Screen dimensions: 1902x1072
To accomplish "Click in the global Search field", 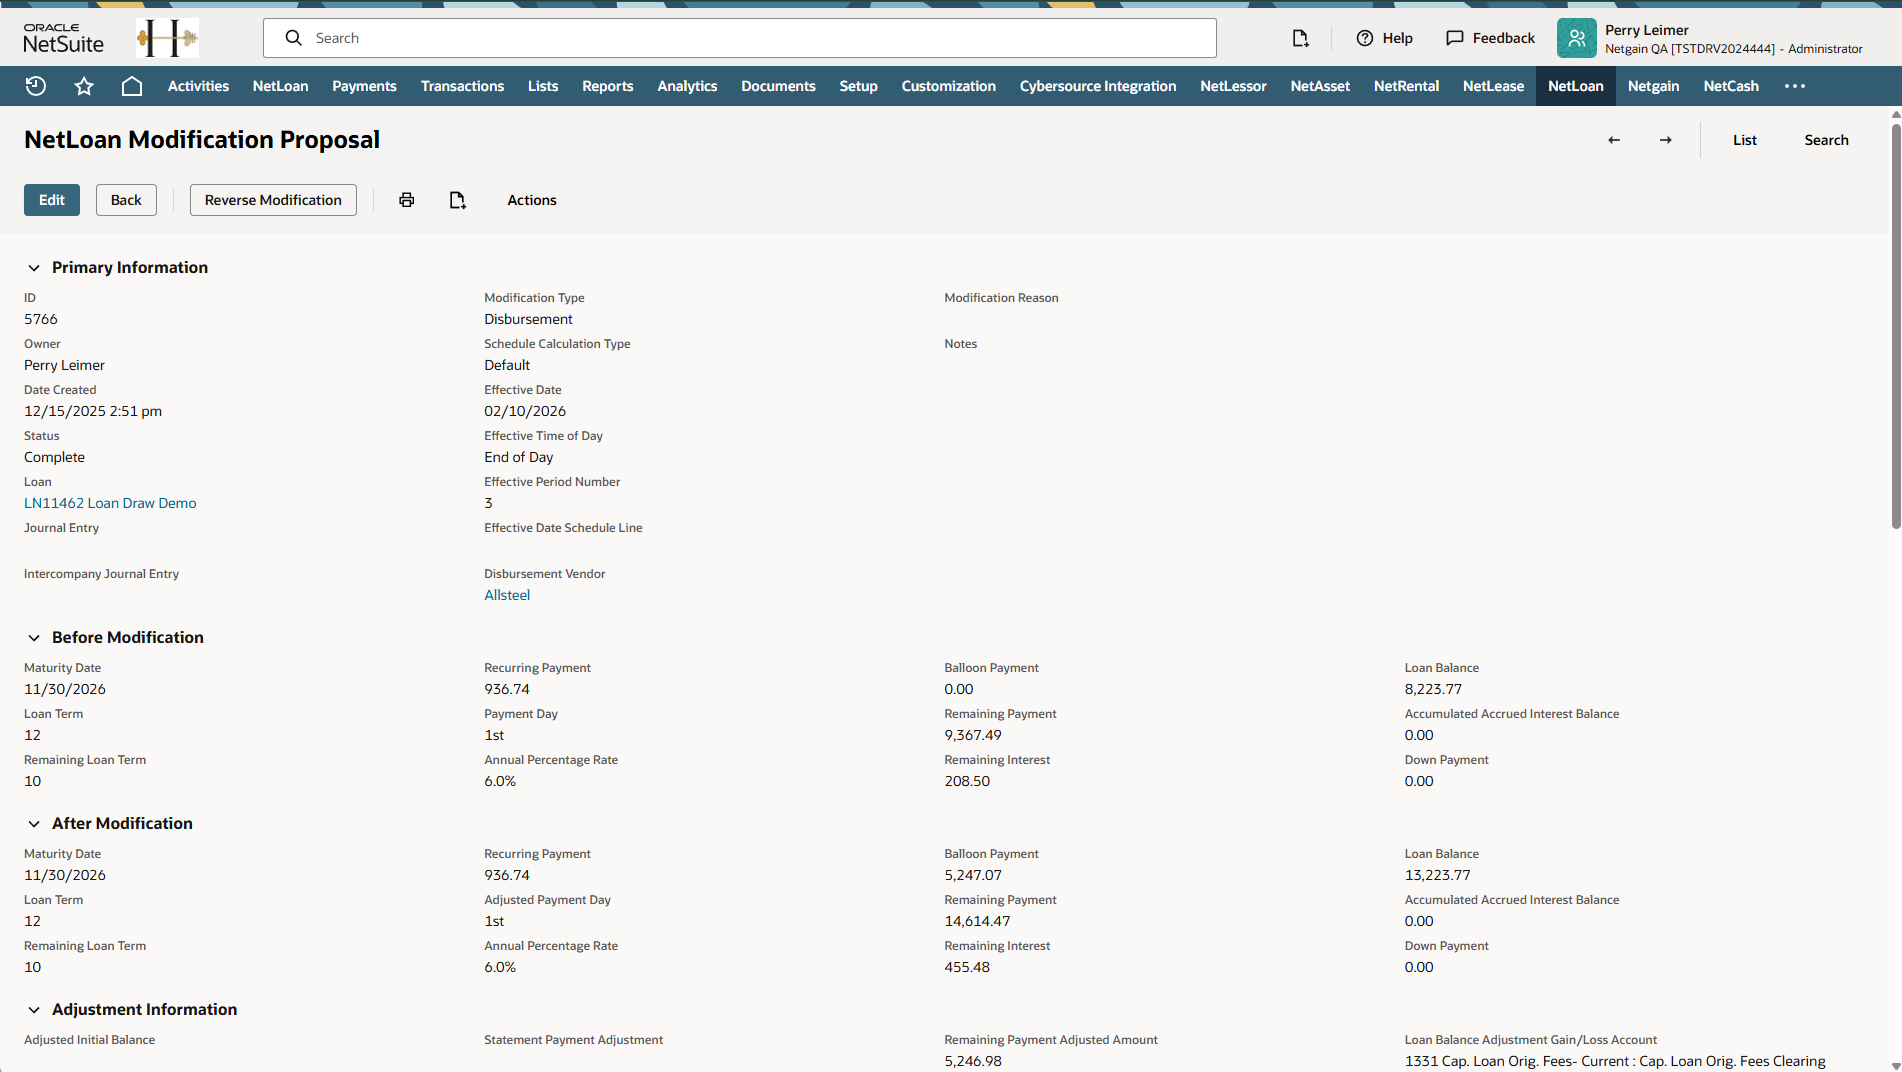I will pyautogui.click(x=740, y=38).
